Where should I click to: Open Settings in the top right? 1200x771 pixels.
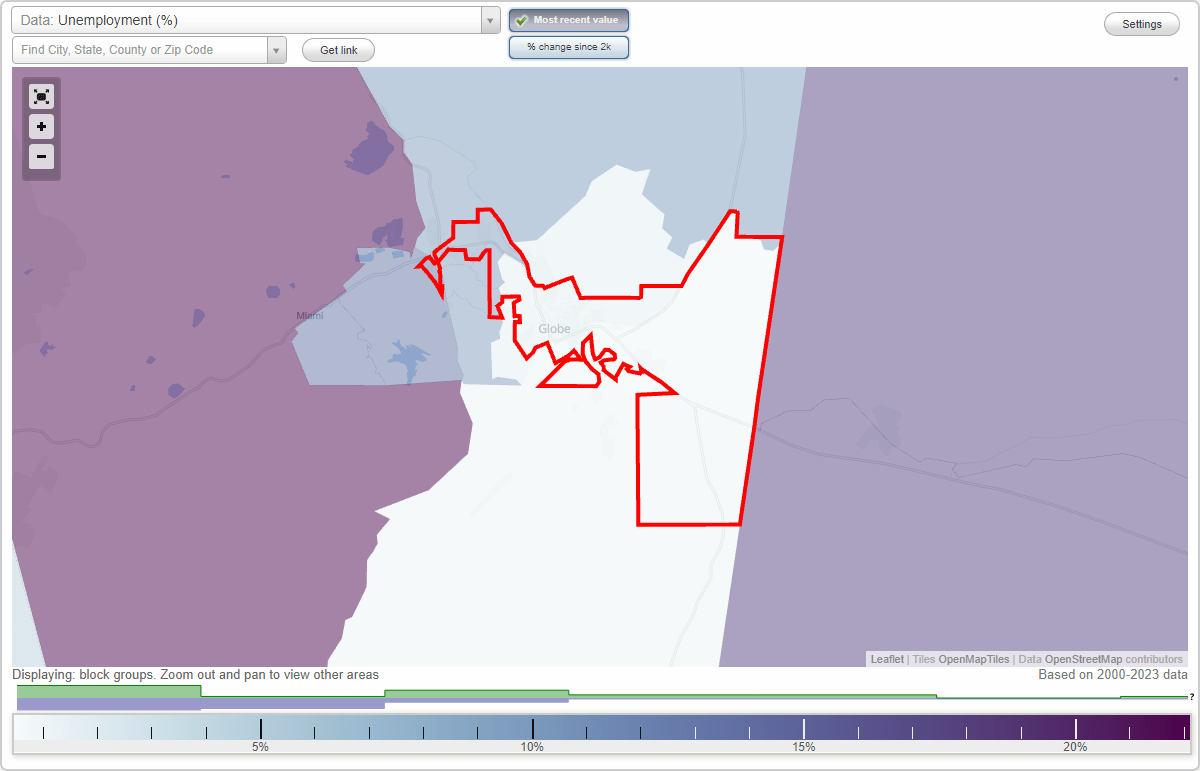click(1141, 23)
